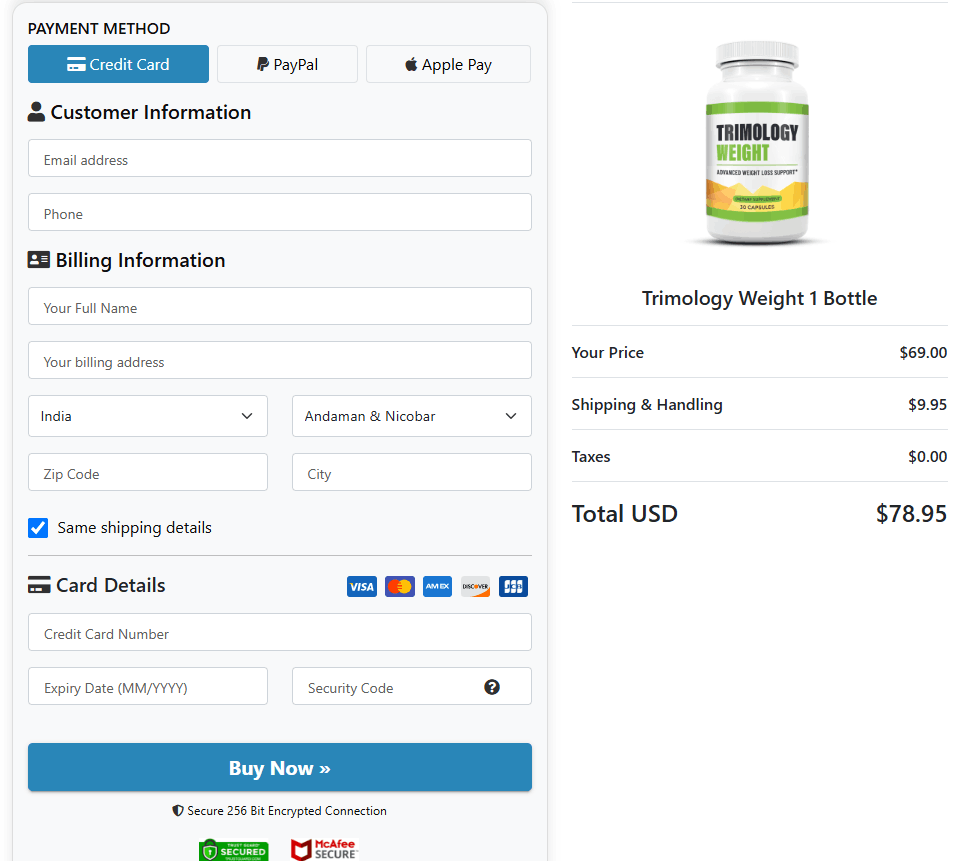Viewport: 957px width, 861px height.
Task: Click the security code help question mark
Action: coord(492,687)
